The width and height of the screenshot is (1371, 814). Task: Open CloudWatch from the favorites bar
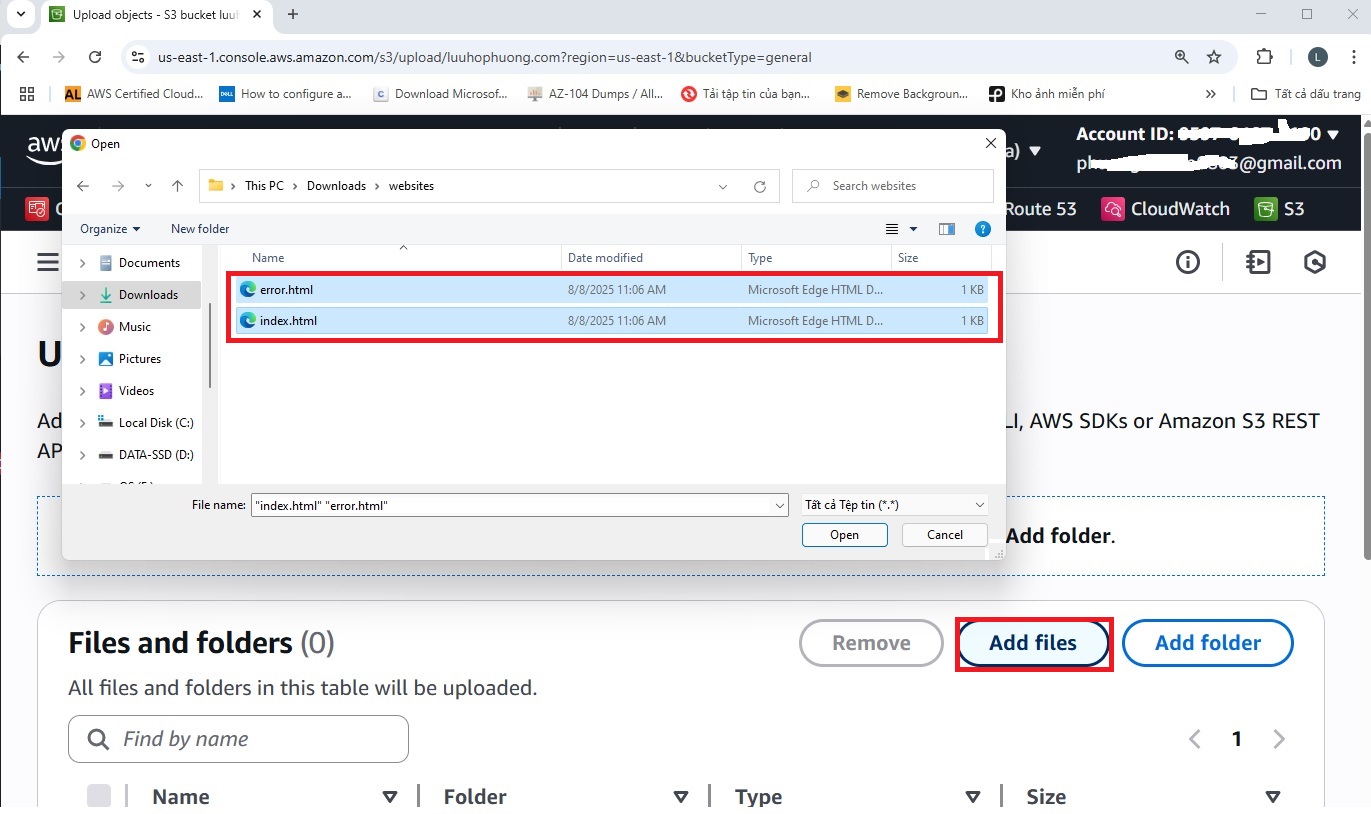1165,209
